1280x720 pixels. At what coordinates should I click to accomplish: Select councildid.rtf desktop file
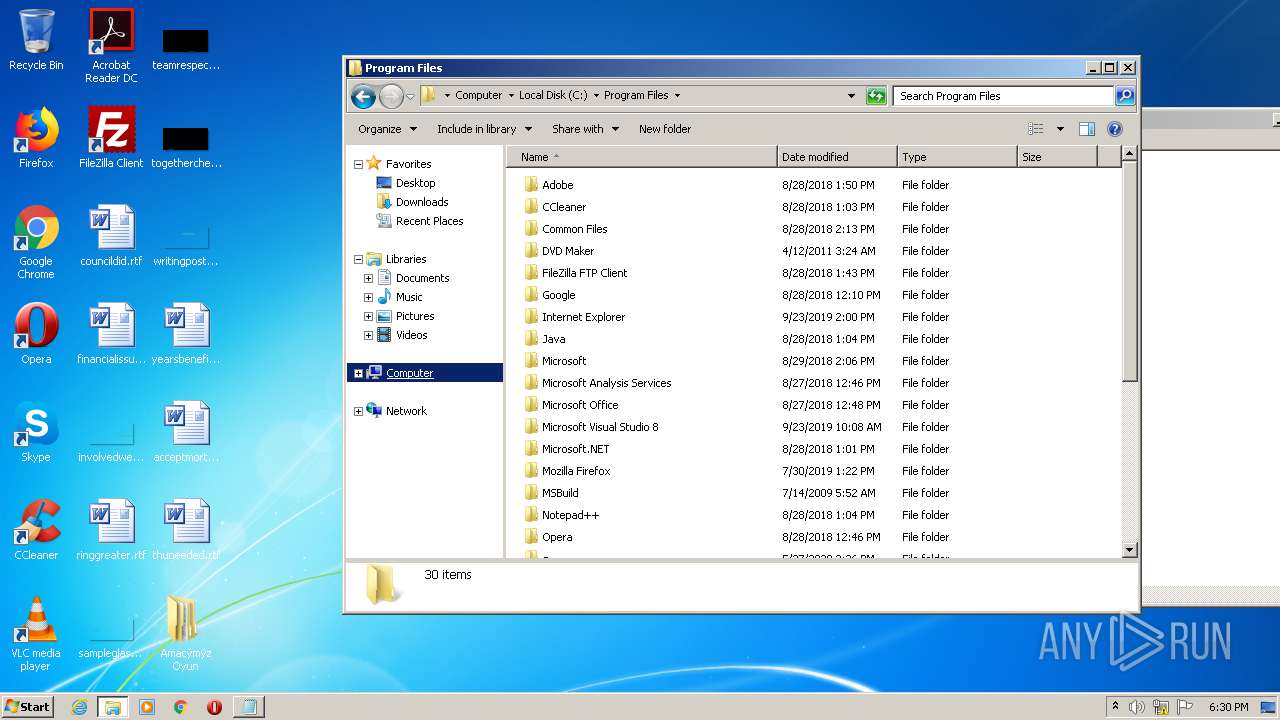pos(111,236)
